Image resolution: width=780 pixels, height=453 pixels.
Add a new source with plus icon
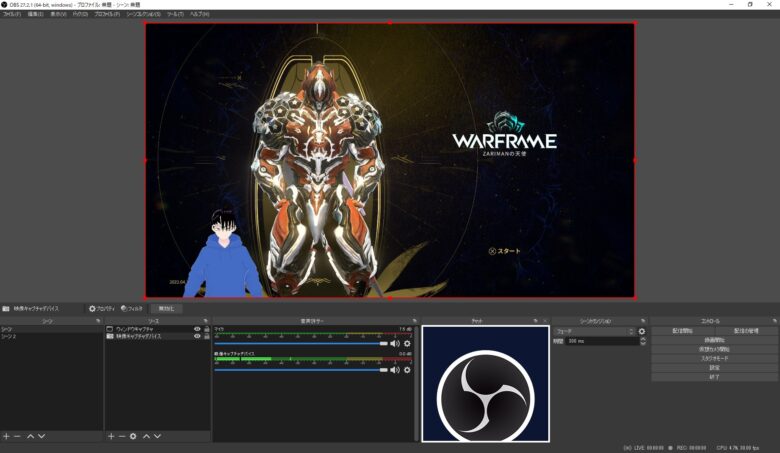click(111, 436)
